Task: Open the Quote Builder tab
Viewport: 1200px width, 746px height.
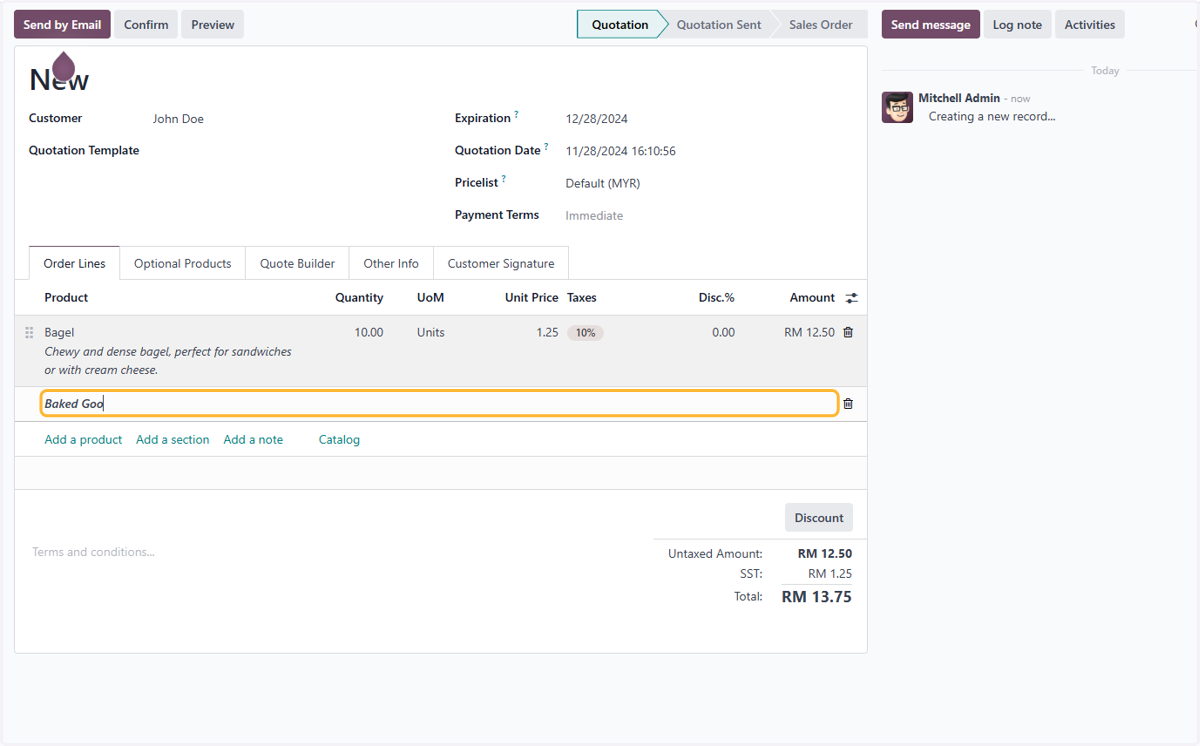Action: [x=298, y=263]
